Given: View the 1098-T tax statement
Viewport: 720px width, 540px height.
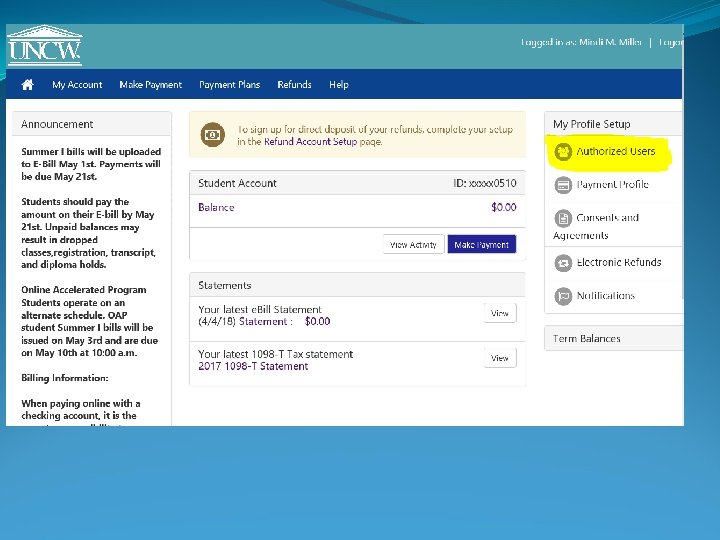Looking at the screenshot, I should (x=500, y=358).
